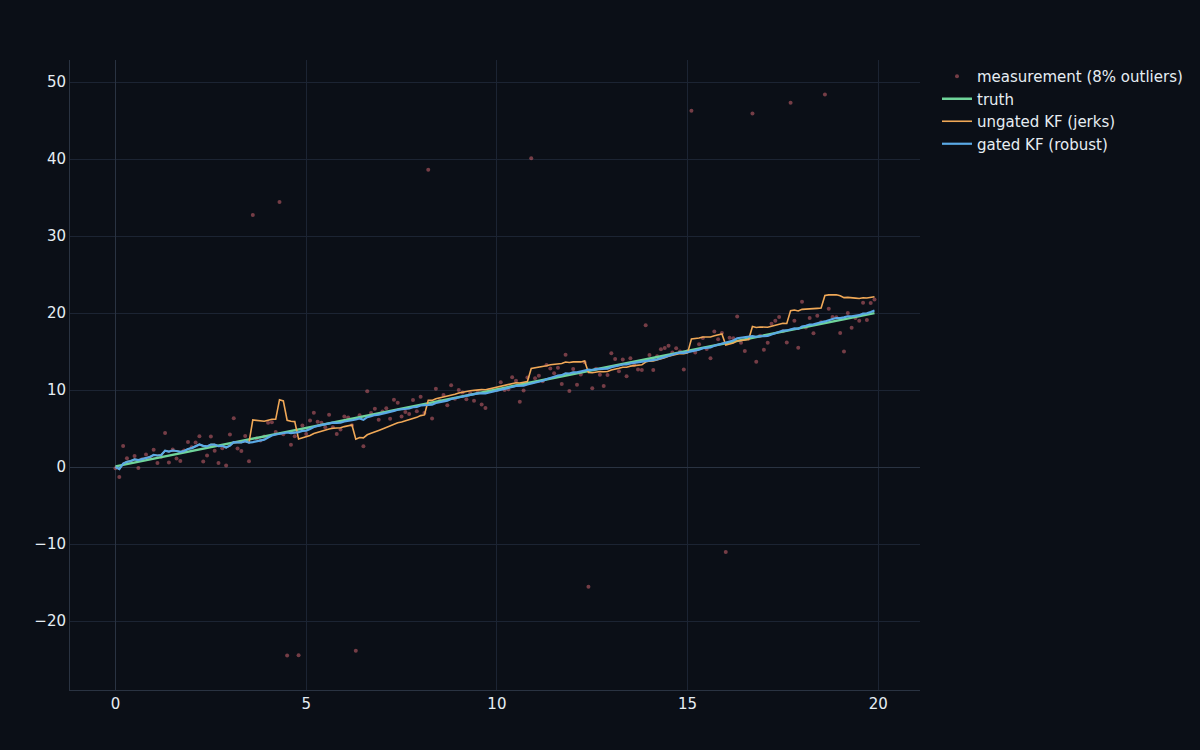Image resolution: width=1200 pixels, height=750 pixels.
Task: Click the orange ungated KF legend swatch
Action: tap(957, 122)
